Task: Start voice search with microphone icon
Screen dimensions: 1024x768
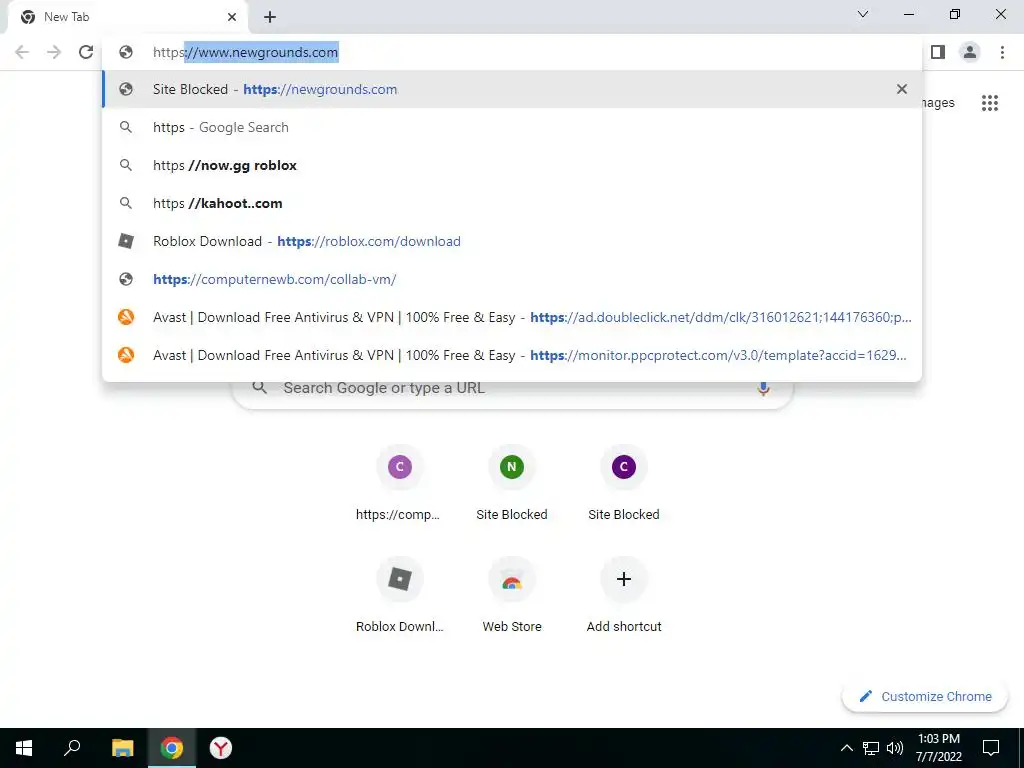Action: coord(763,388)
